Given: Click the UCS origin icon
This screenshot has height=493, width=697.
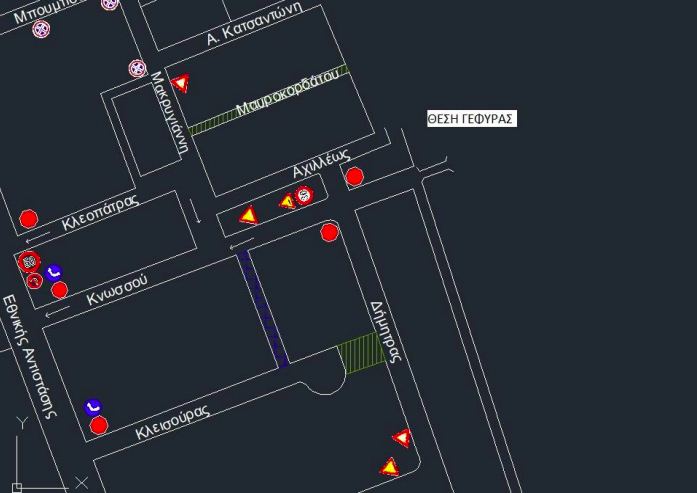Looking at the screenshot, I should (x=20, y=486).
